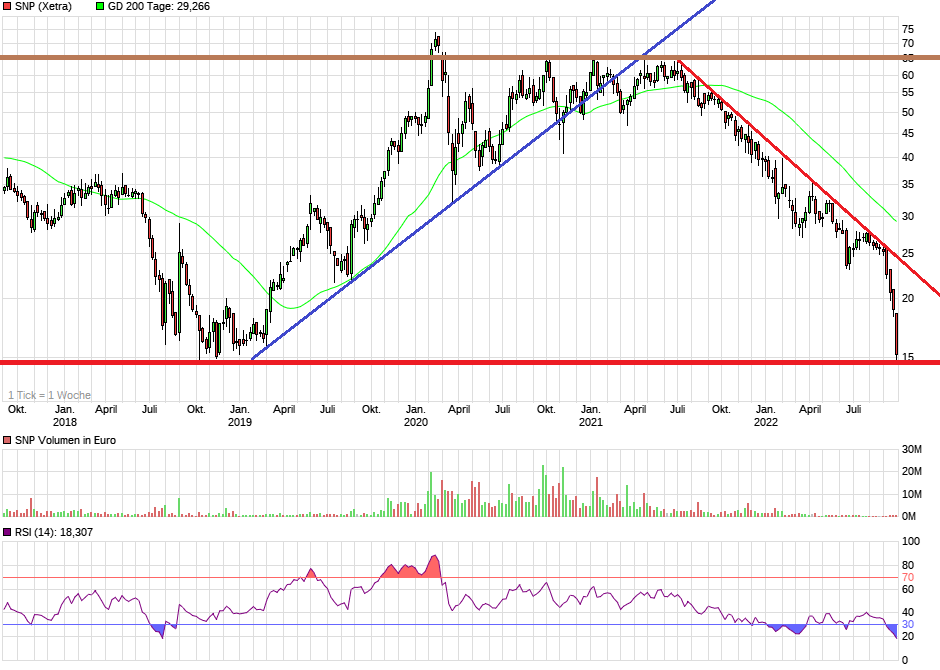Click the price axis value 75
Screen dimensions: 940x670
908,29
